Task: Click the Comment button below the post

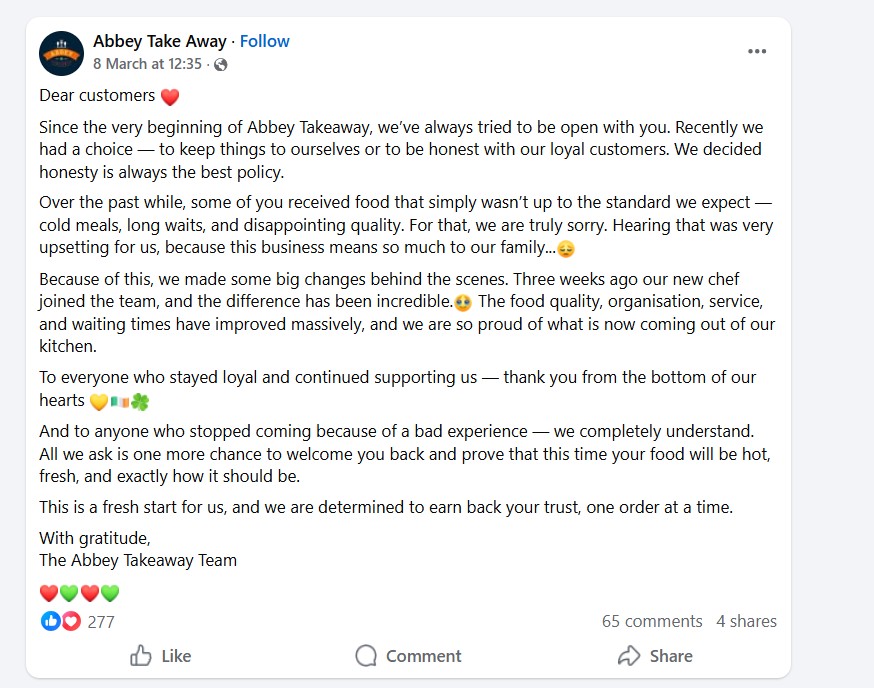Action: 408,656
